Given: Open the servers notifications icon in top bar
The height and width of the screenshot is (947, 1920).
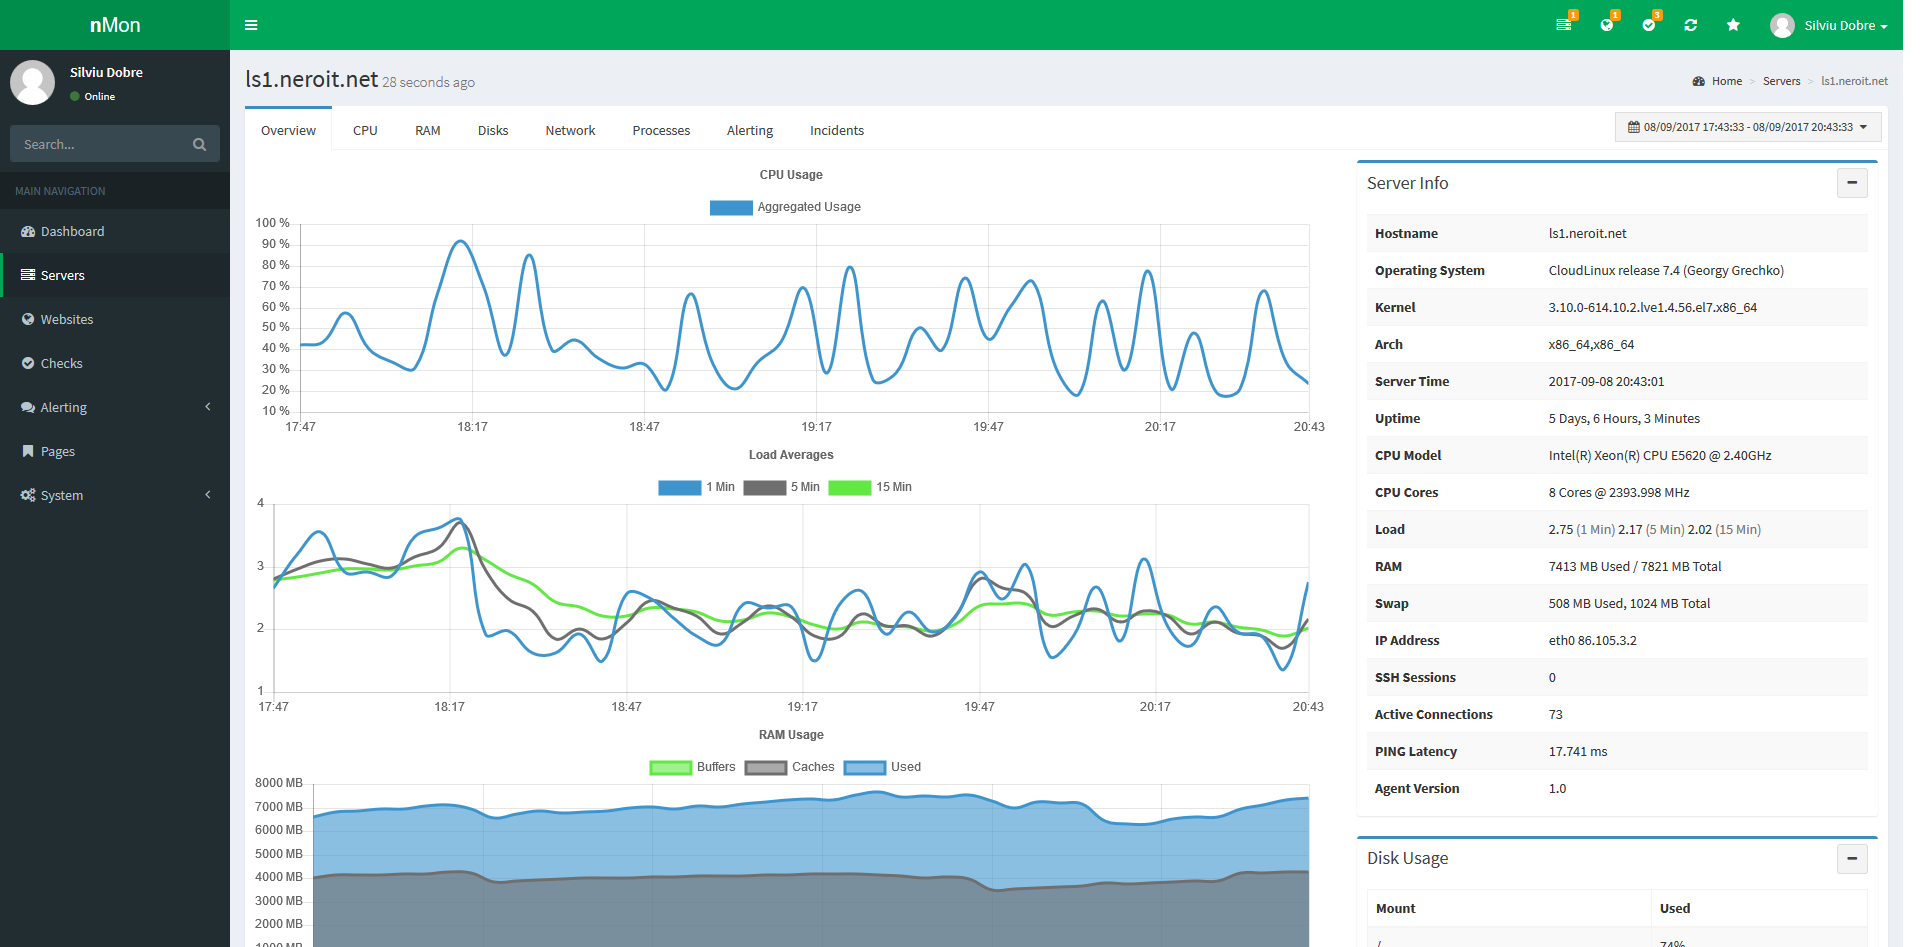Looking at the screenshot, I should pos(1564,25).
